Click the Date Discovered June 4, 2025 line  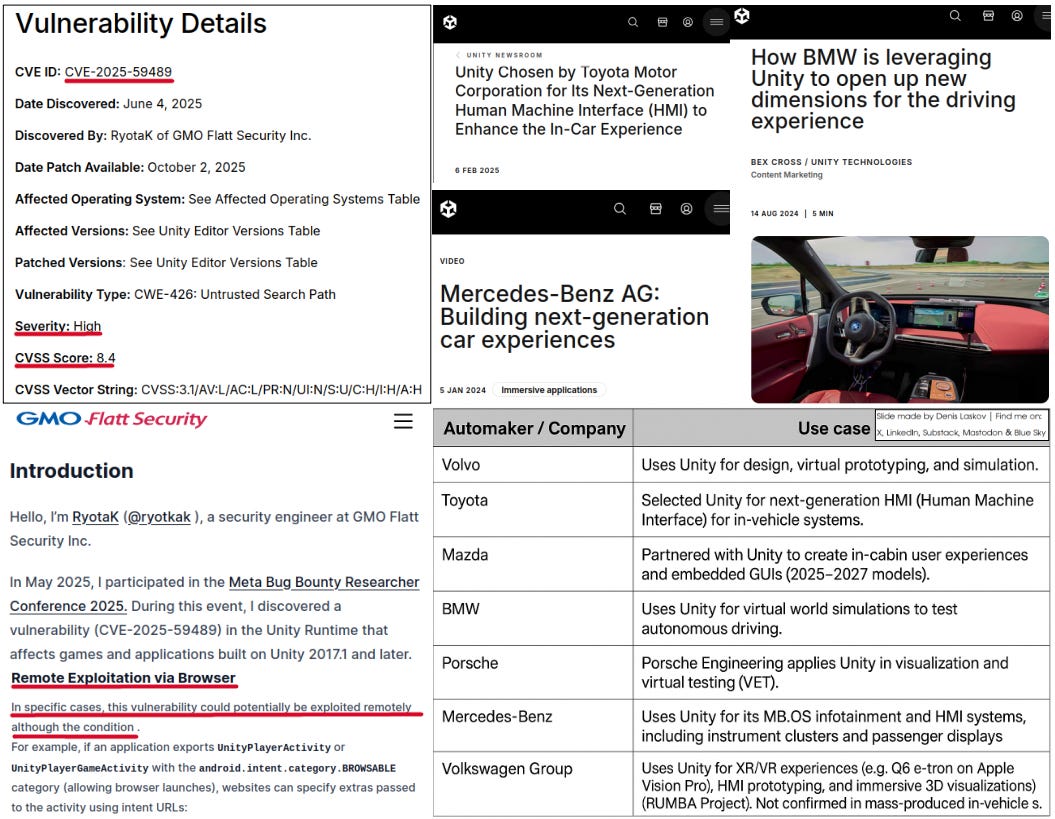pyautogui.click(x=108, y=104)
